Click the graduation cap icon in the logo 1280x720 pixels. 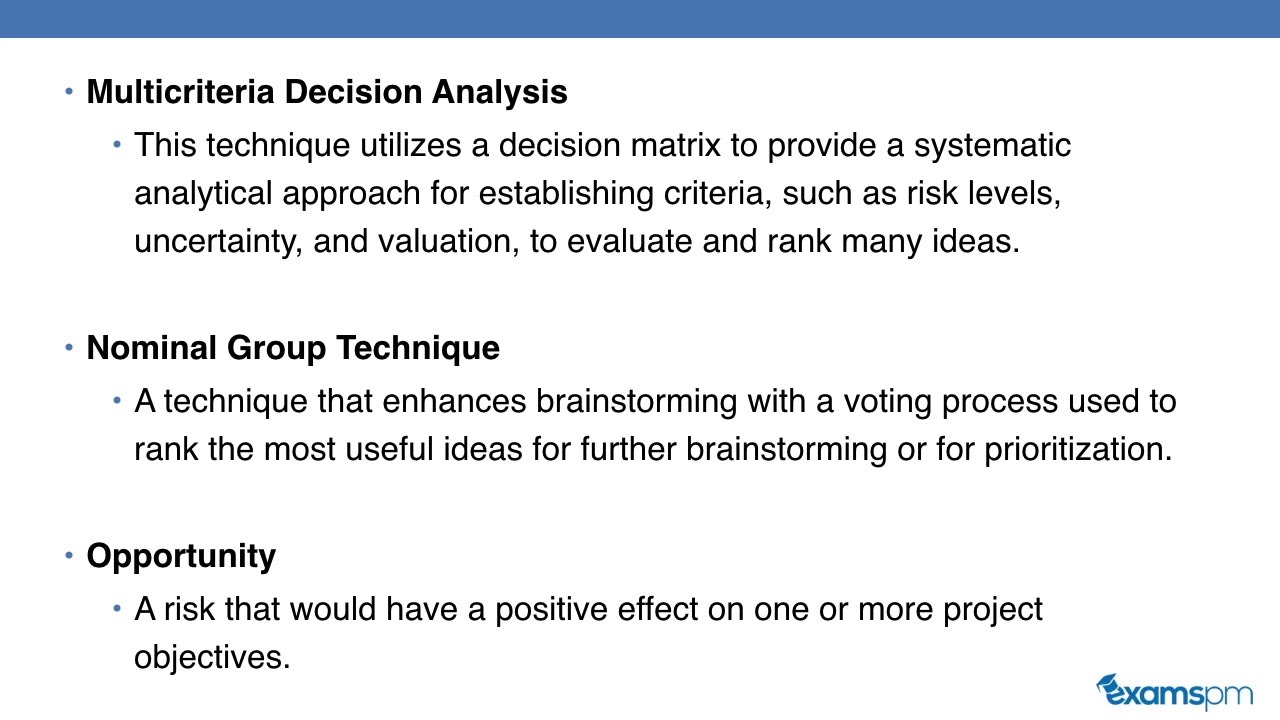[1108, 682]
